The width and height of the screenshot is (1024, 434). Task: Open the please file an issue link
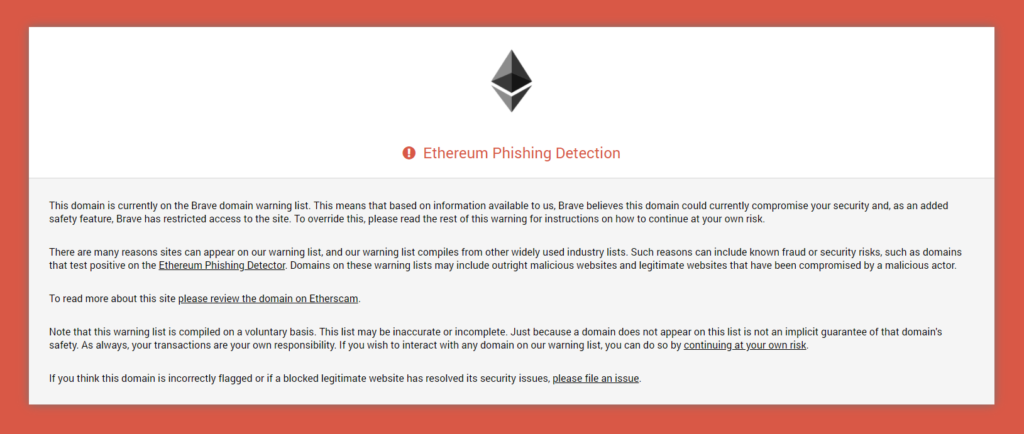pos(596,378)
